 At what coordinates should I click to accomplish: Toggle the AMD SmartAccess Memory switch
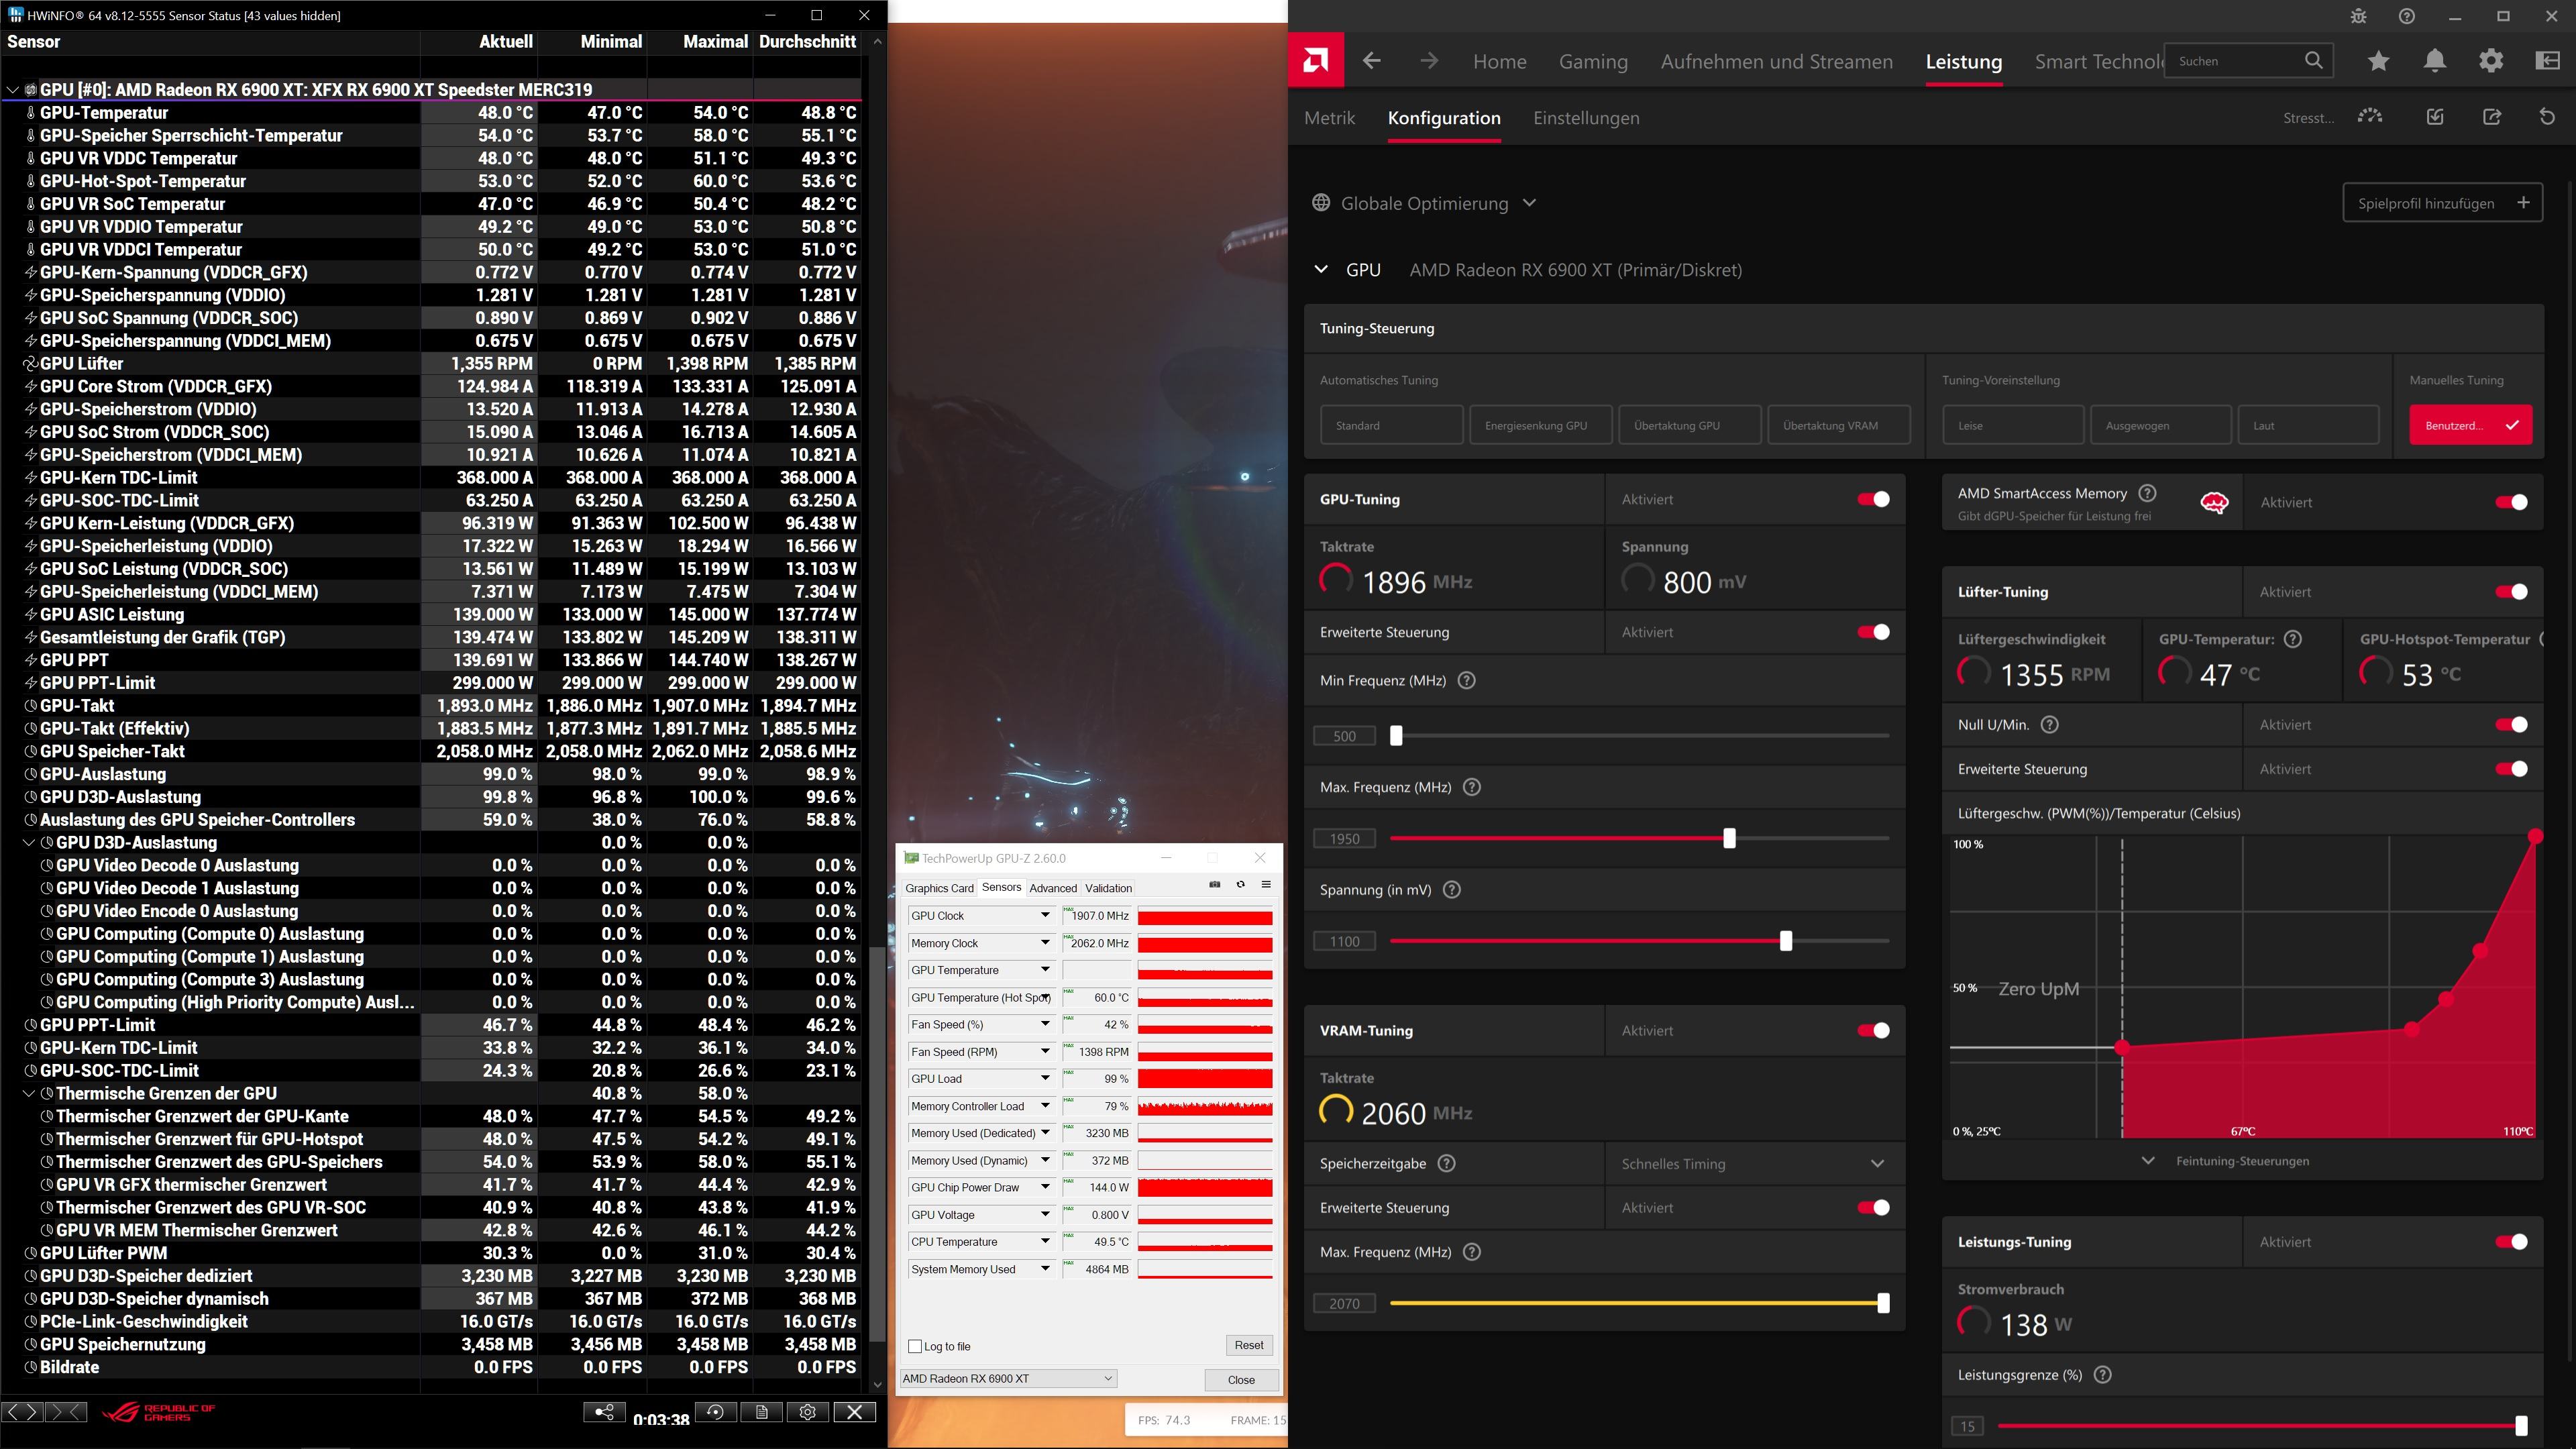click(2511, 502)
